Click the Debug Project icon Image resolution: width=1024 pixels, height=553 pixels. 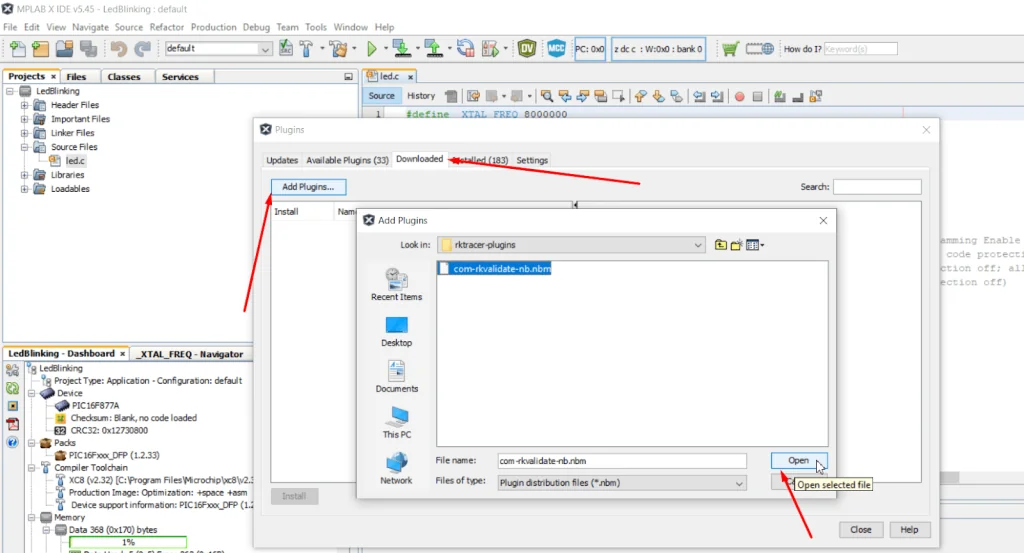tap(490, 48)
